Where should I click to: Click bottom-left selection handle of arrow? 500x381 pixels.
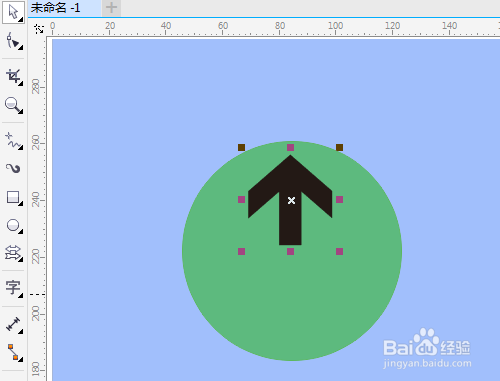pos(241,251)
